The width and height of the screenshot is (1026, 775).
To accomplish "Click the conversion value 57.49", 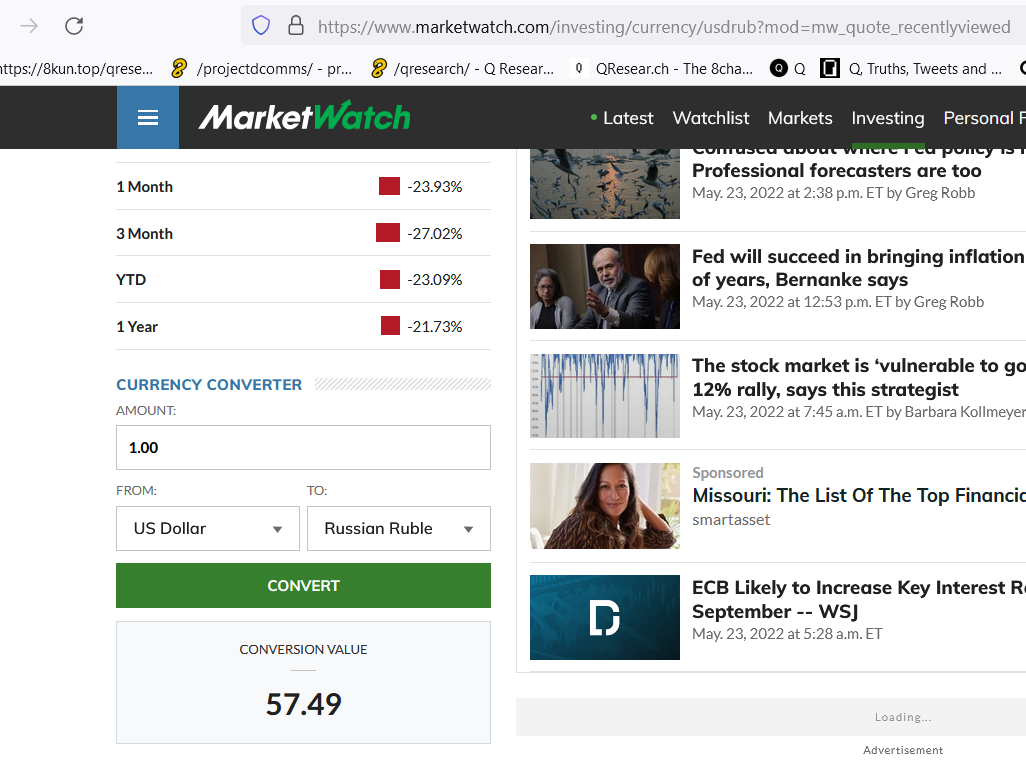I will (x=304, y=704).
